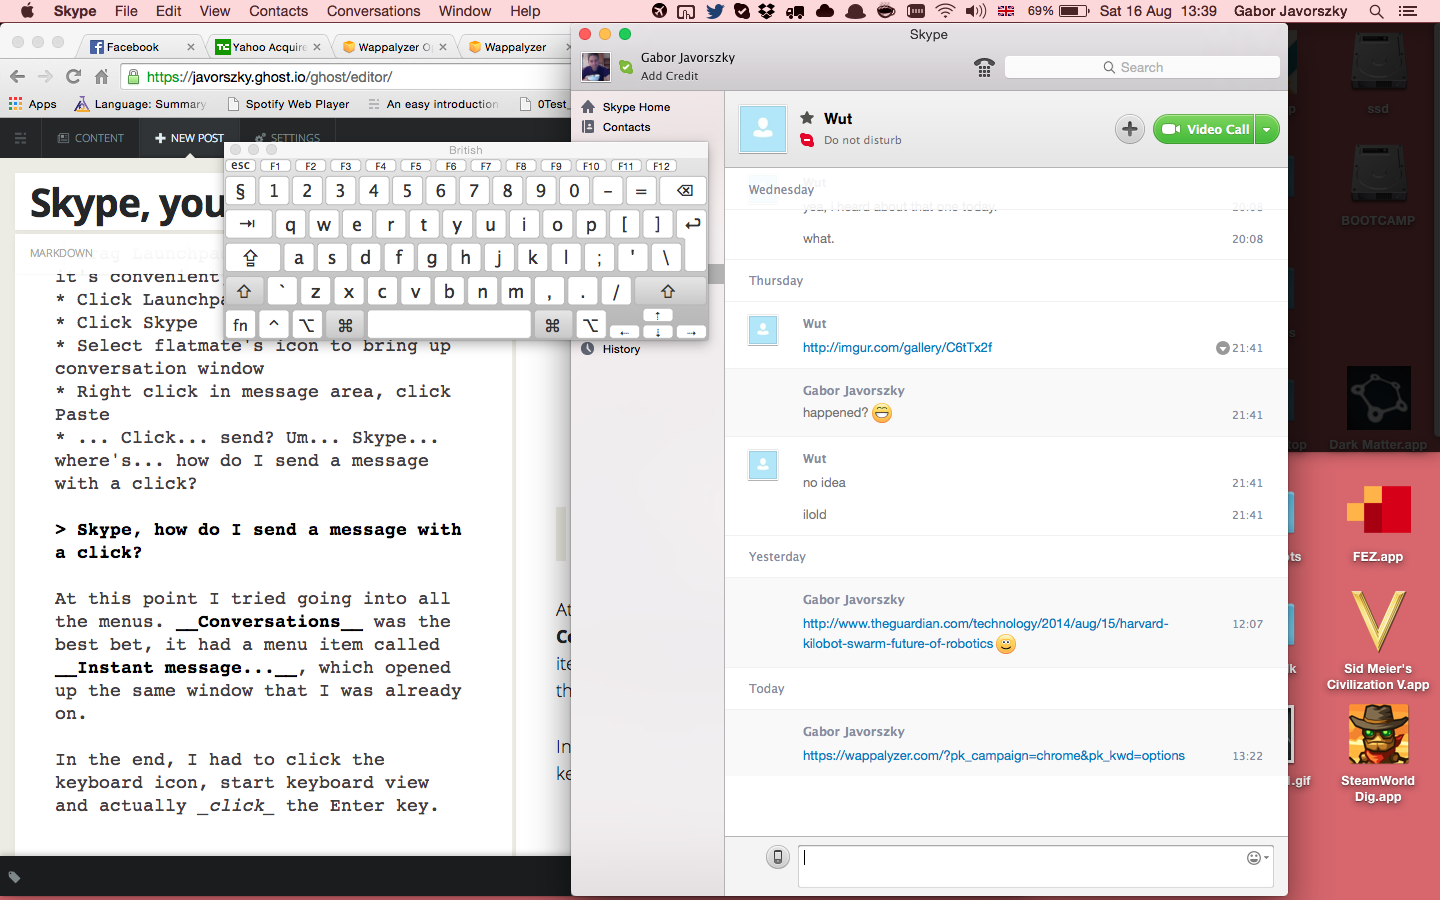Open Contacts in Skype sidebar
Viewport: 1440px width, 900px height.
pyautogui.click(x=626, y=127)
